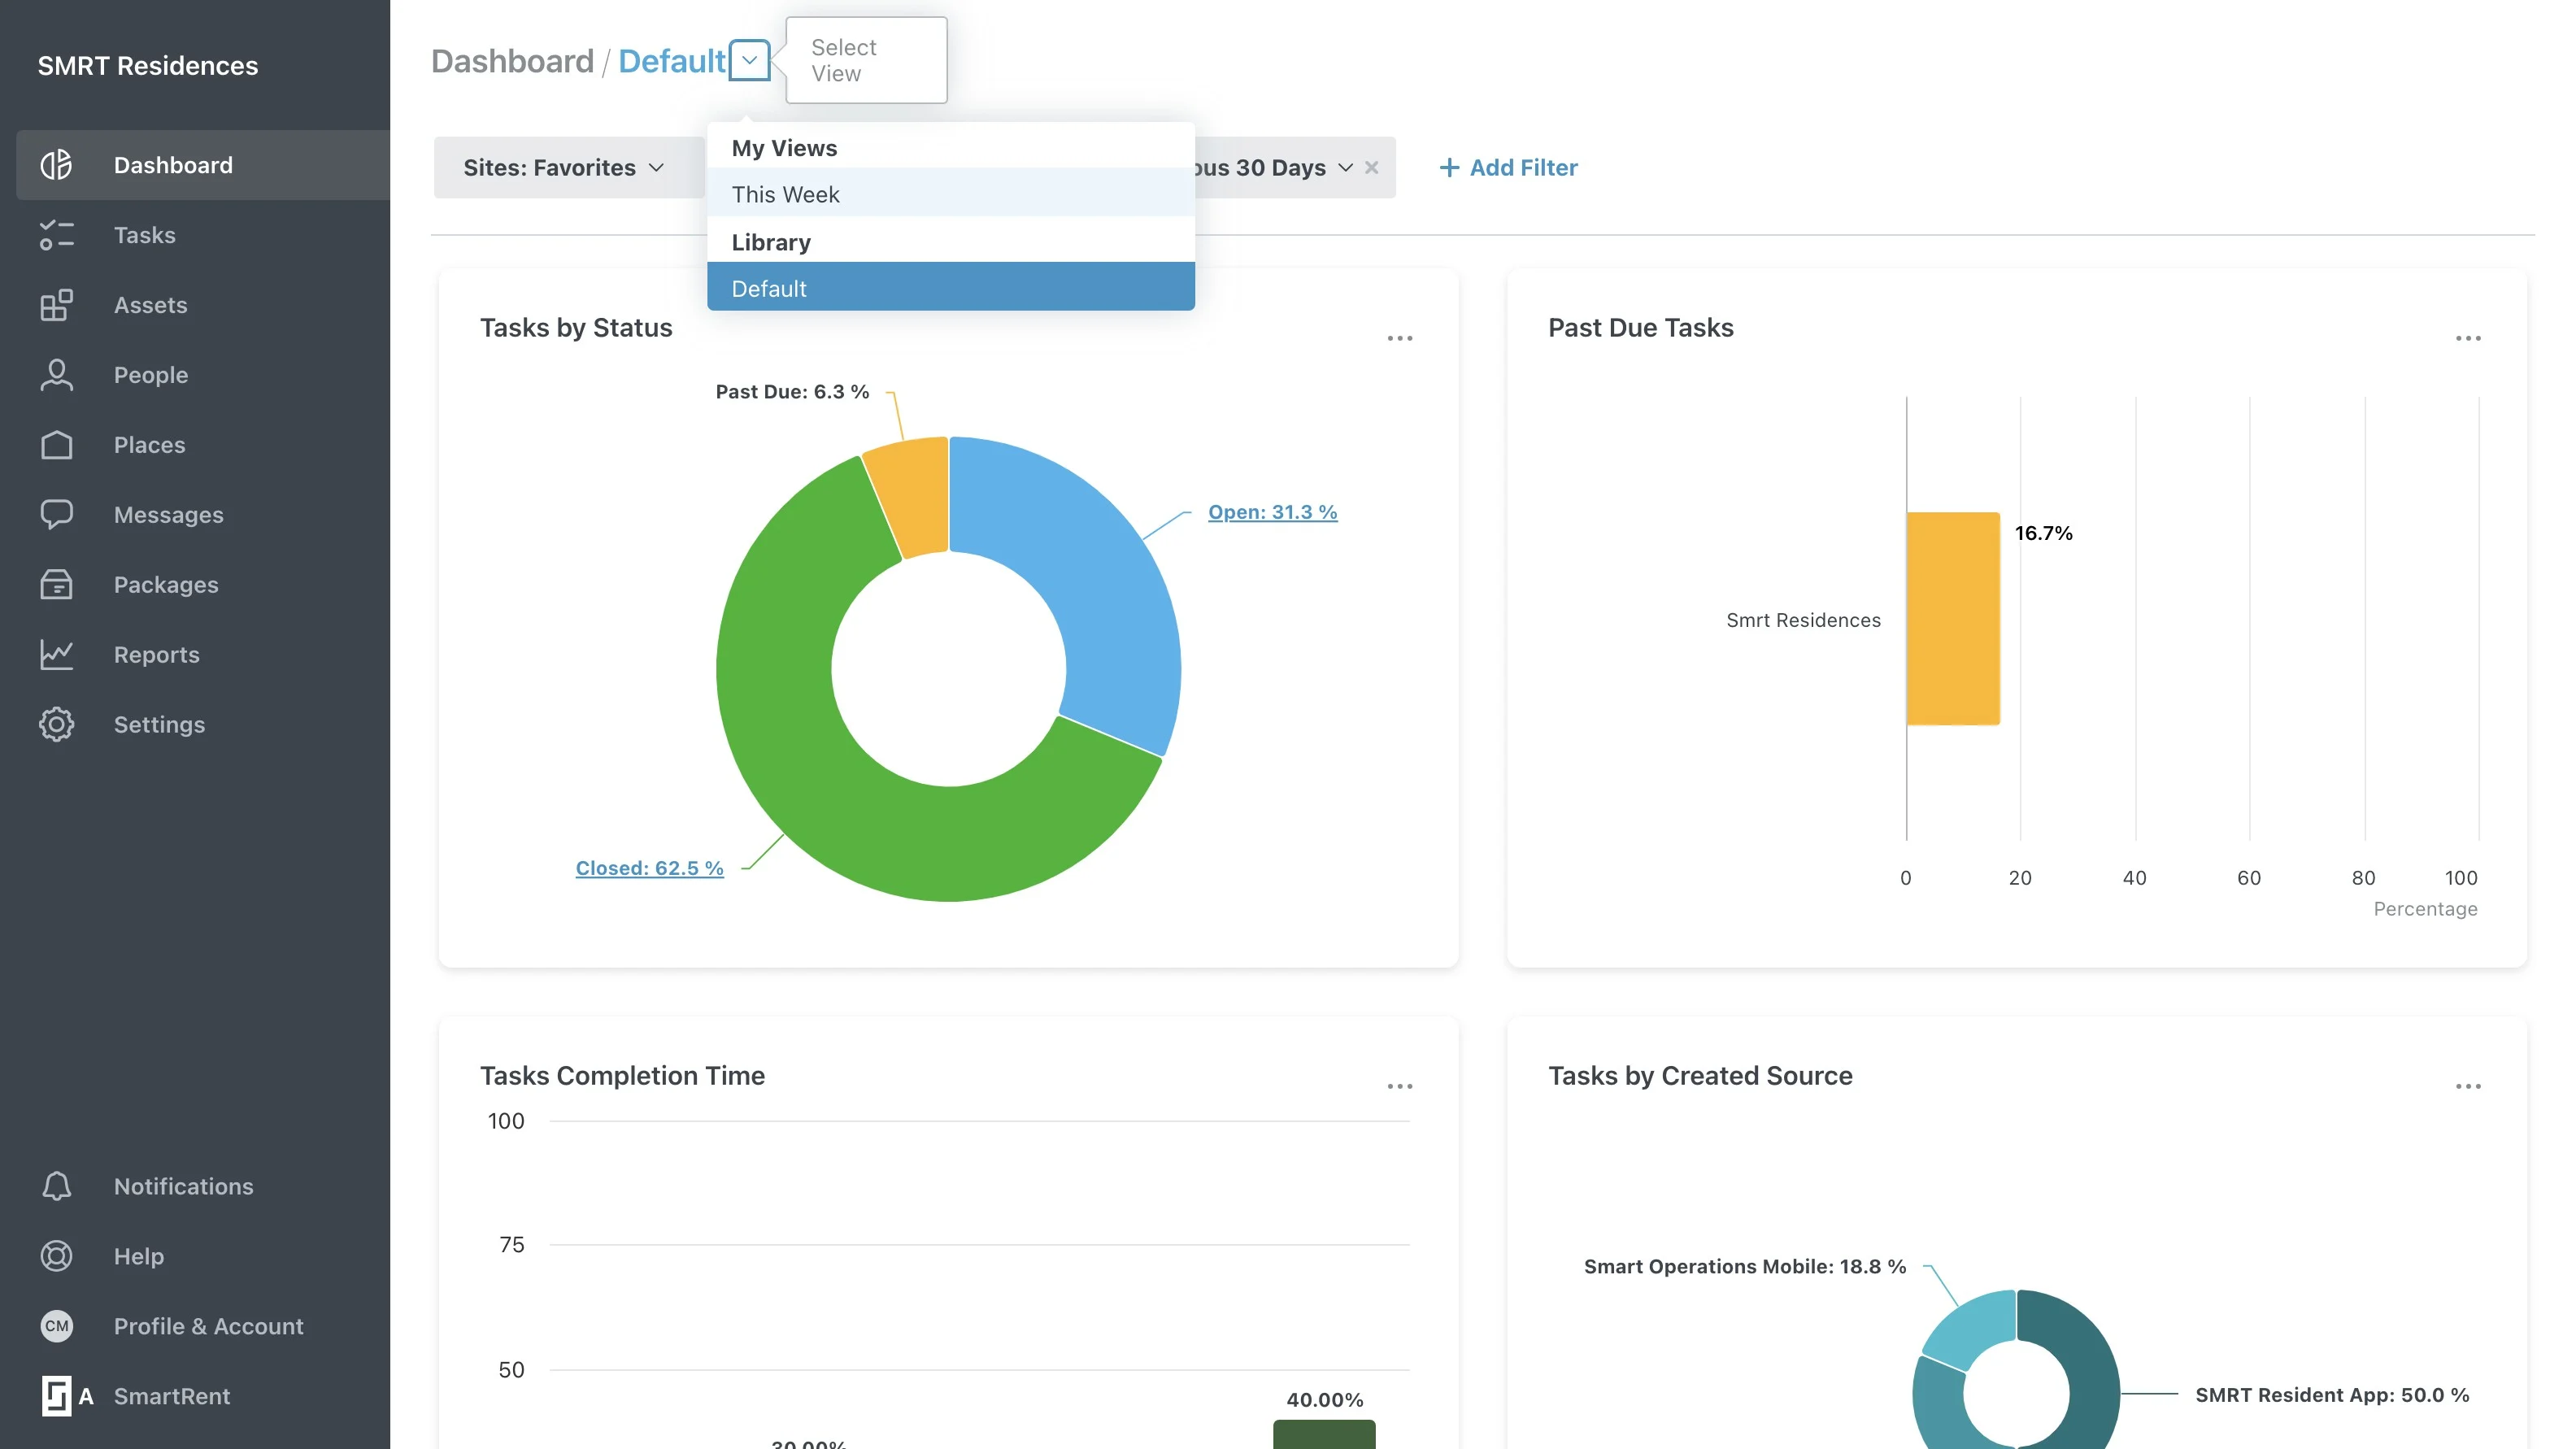Click the Help lifebuoy icon
The width and height of the screenshot is (2576, 1449).
coord(56,1256)
